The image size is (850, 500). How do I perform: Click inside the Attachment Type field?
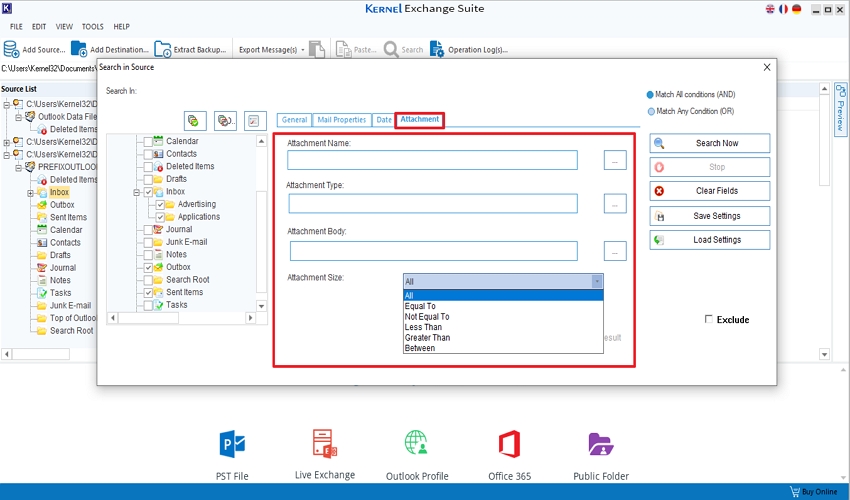coord(433,203)
